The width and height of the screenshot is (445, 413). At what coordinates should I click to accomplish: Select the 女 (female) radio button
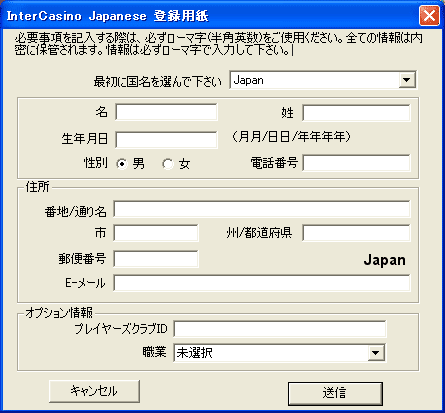pyautogui.click(x=168, y=164)
